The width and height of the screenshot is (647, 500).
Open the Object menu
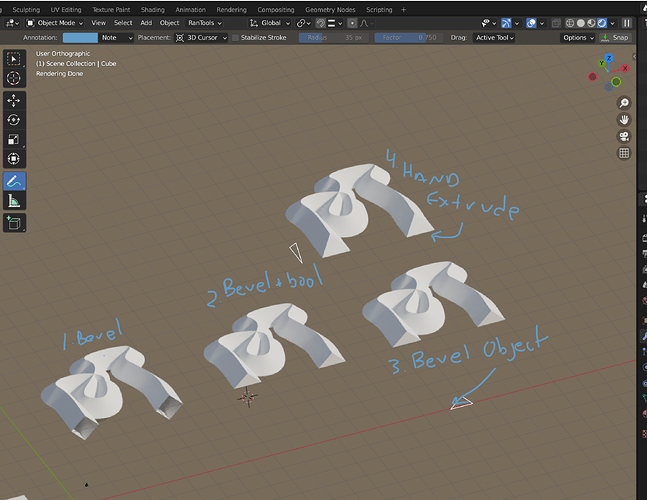pyautogui.click(x=169, y=23)
